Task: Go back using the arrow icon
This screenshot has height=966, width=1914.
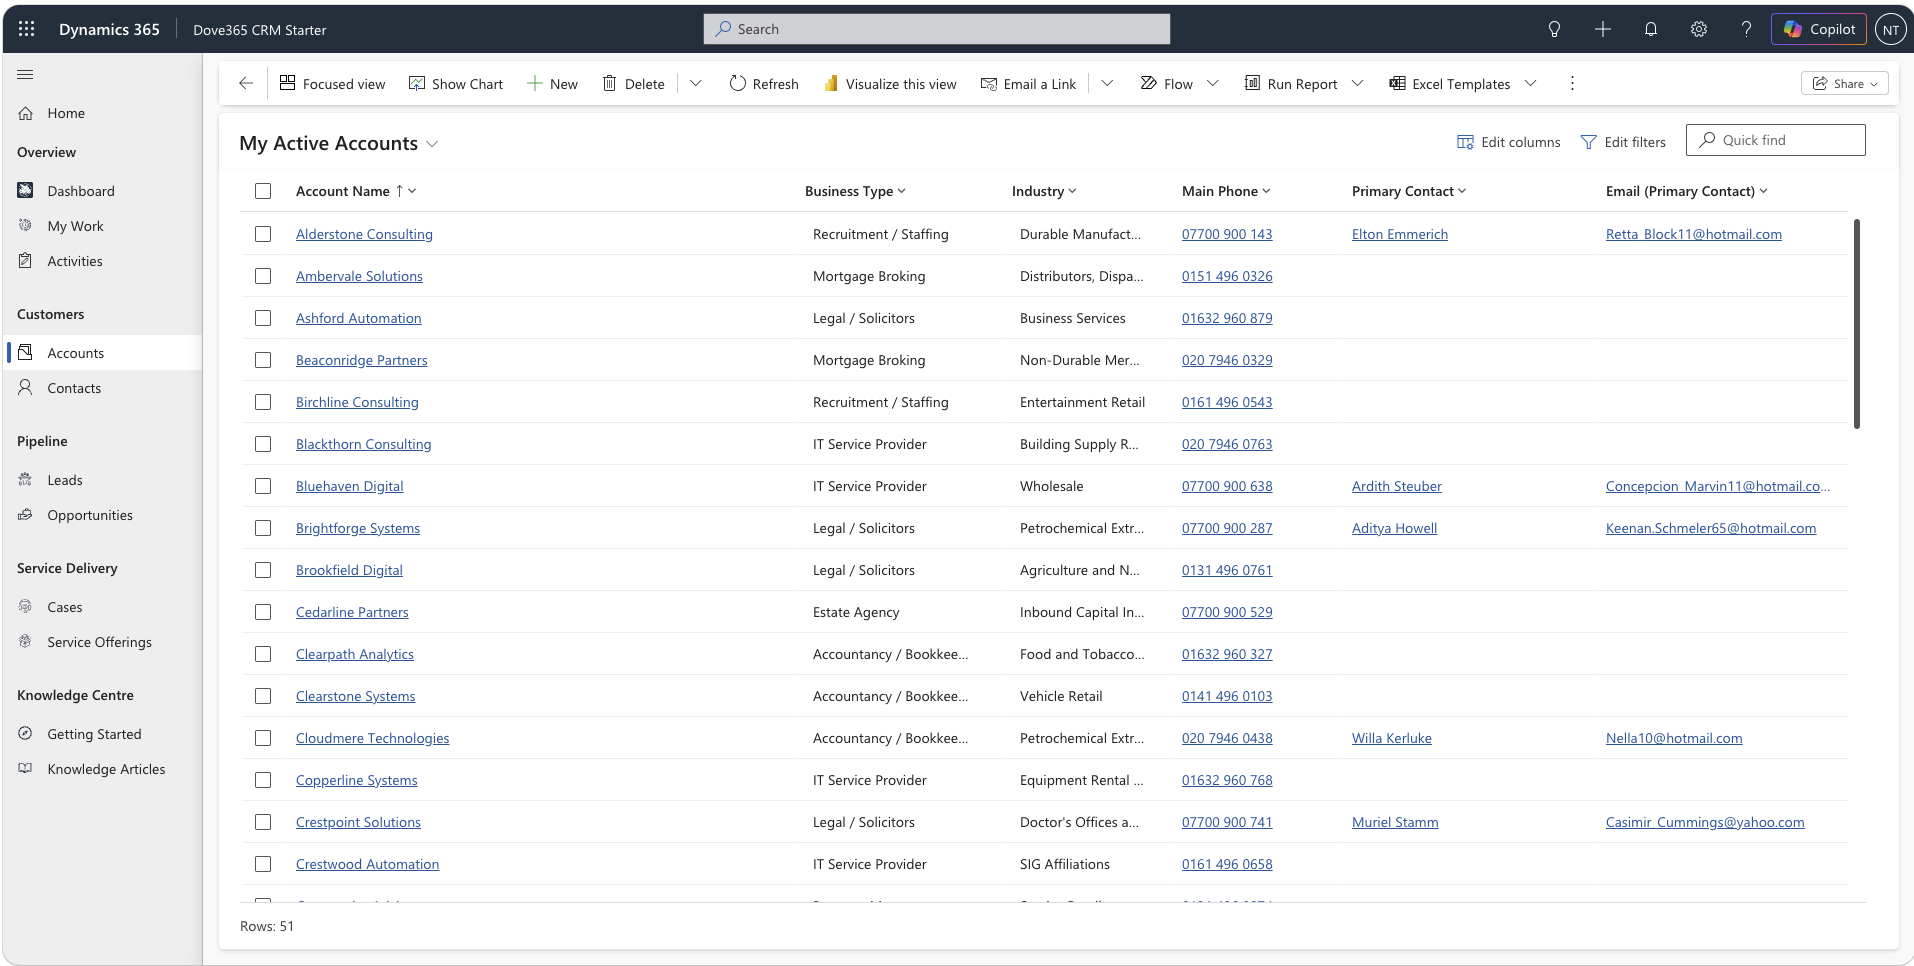Action: [246, 83]
